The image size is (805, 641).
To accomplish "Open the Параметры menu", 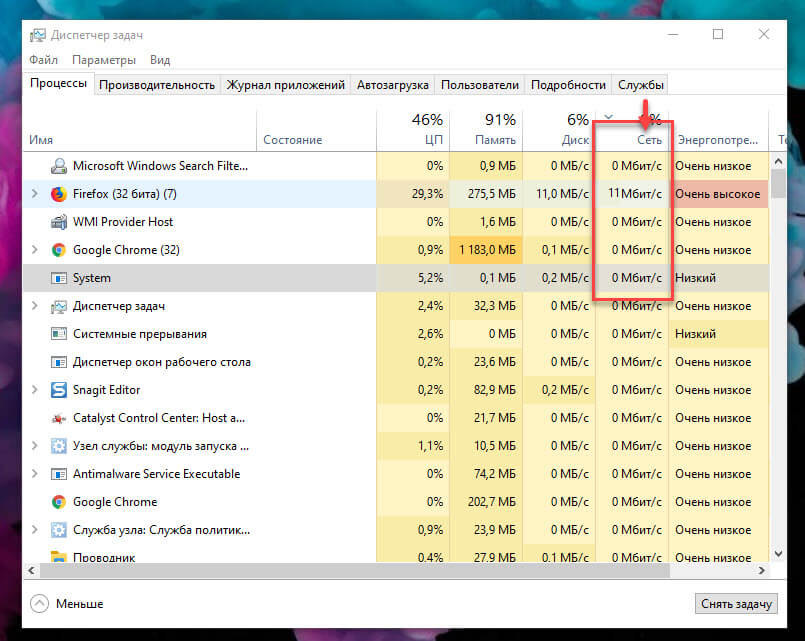I will coord(104,60).
